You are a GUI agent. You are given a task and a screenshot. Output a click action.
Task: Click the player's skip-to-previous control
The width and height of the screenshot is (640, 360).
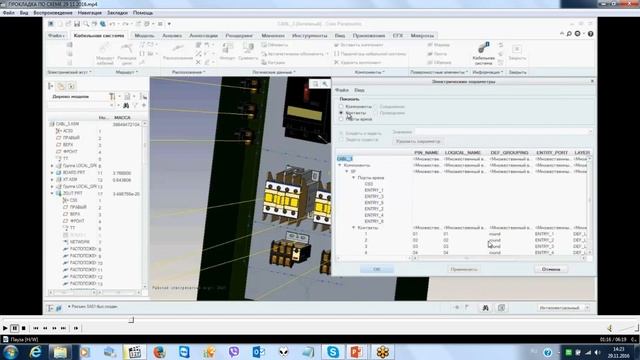point(36,328)
